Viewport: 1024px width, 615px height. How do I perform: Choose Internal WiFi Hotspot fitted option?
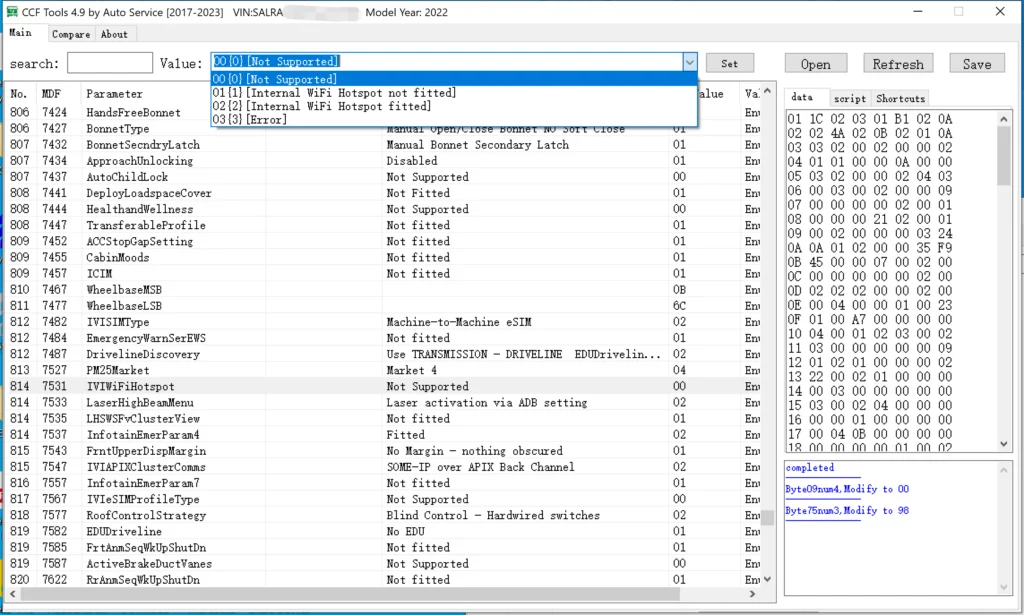[454, 106]
